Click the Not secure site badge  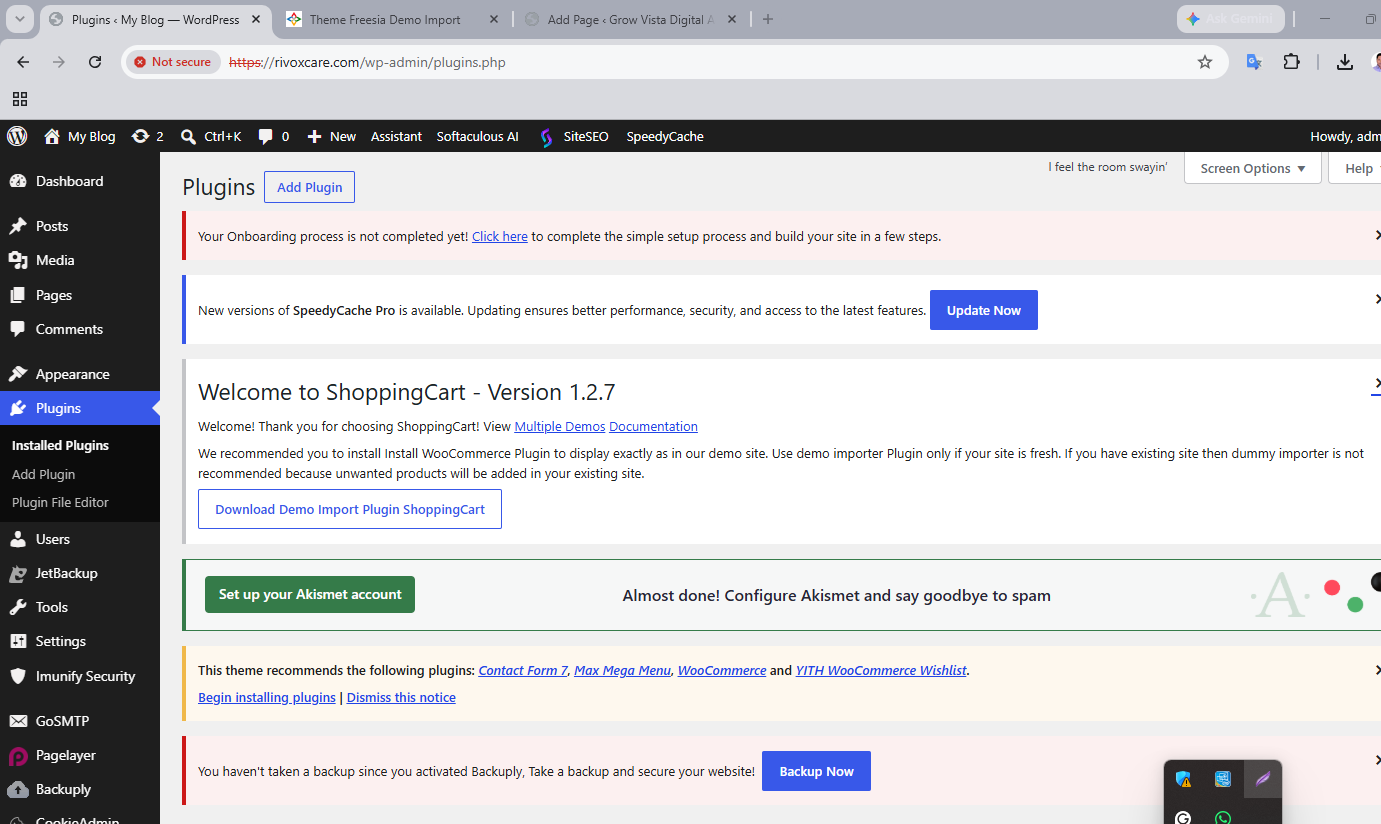[172, 62]
